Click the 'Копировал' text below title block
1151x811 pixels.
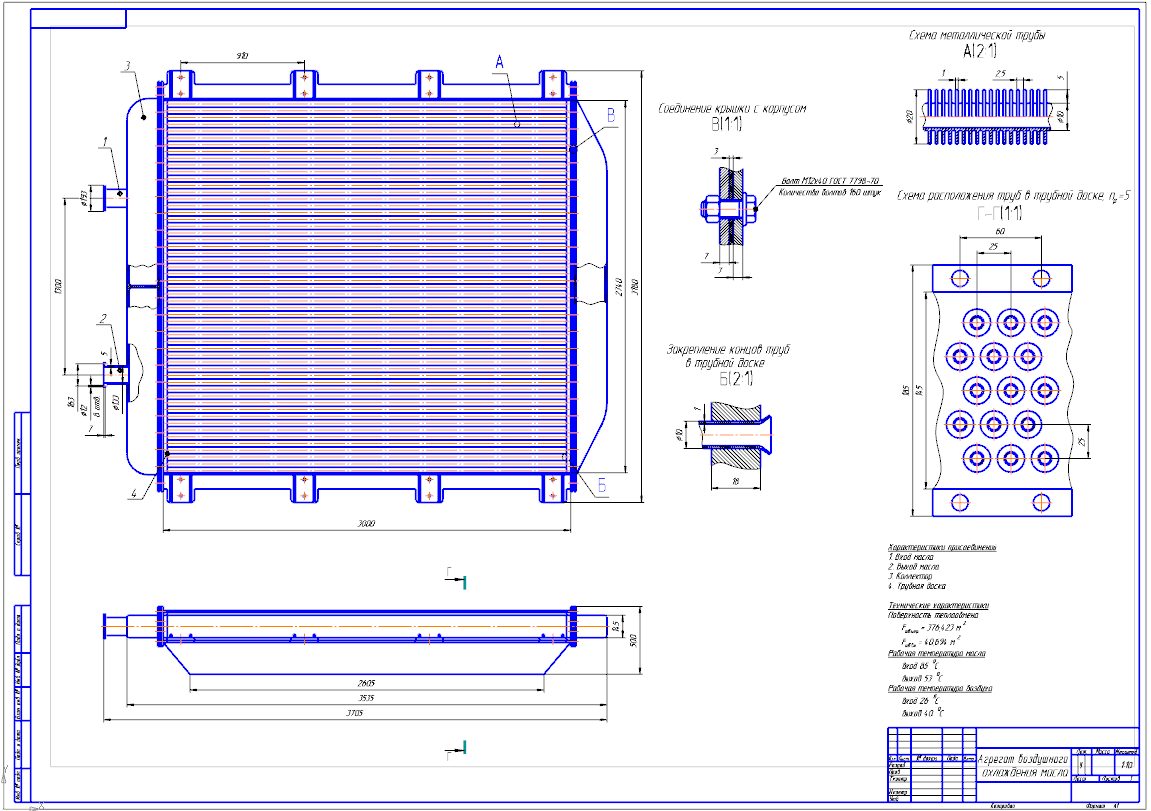click(1003, 807)
